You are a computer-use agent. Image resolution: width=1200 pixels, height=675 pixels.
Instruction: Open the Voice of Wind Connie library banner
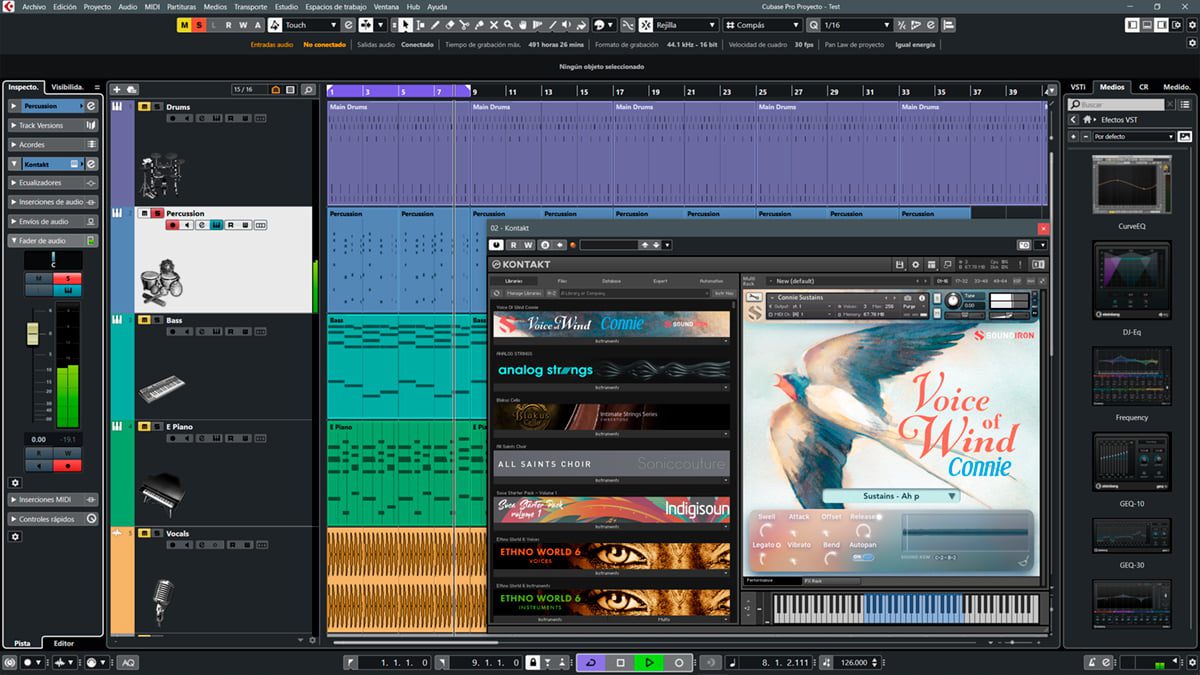coord(611,324)
